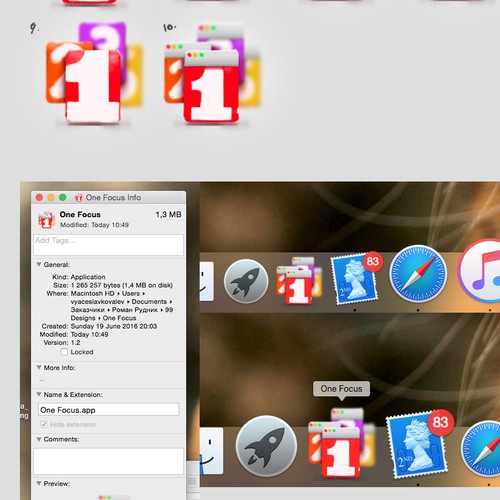Image resolution: width=500 pixels, height=500 pixels.
Task: Click icon design variant number 9
Action: 93,73
